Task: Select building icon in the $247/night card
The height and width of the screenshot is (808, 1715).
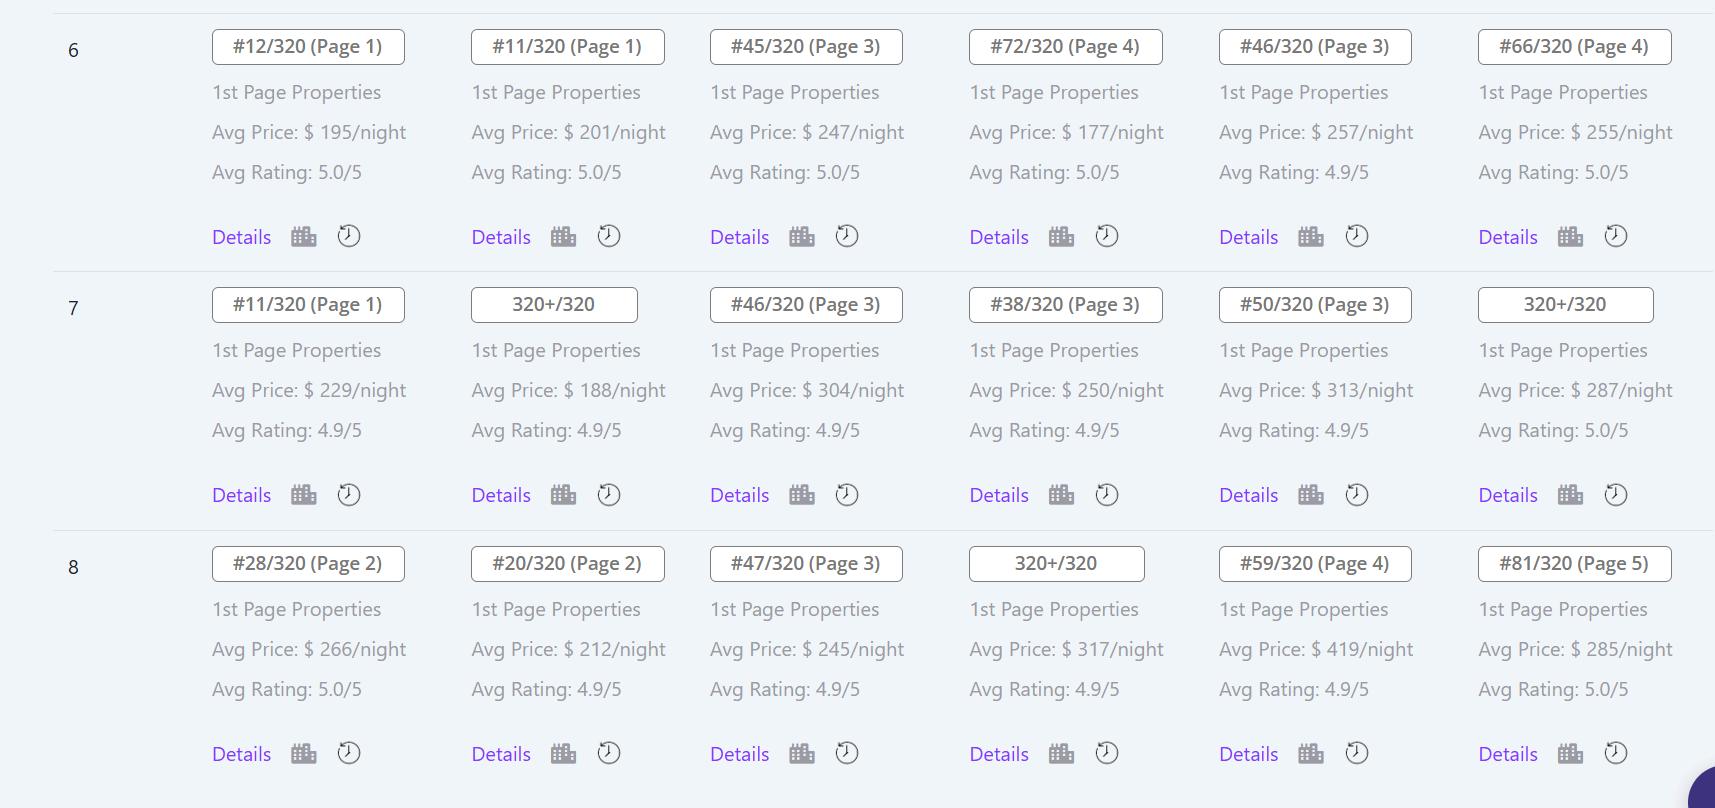Action: [802, 237]
